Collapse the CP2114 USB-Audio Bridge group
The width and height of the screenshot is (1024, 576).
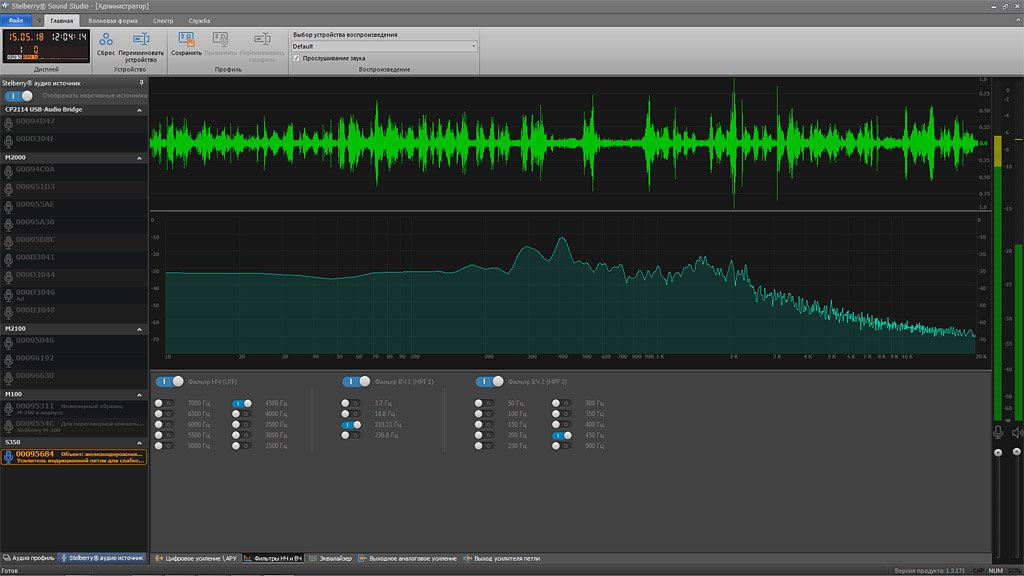[140, 110]
